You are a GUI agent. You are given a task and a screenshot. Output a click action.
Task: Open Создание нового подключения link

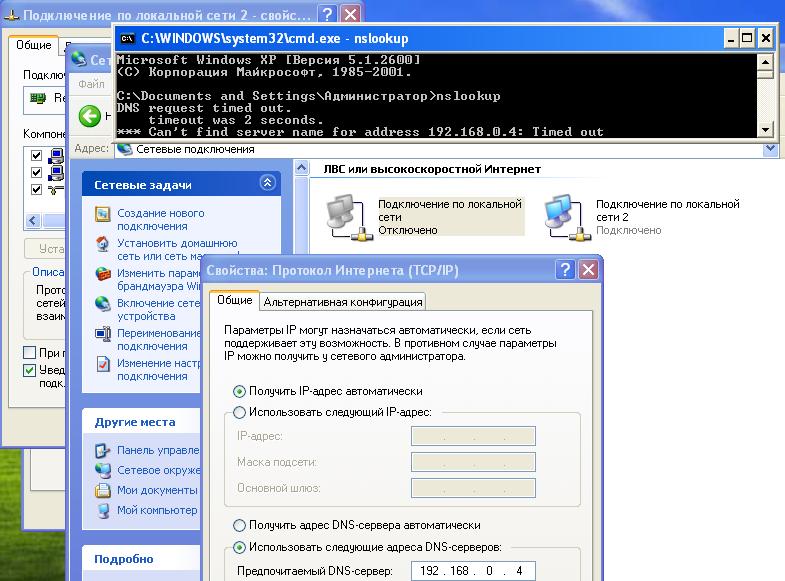161,220
